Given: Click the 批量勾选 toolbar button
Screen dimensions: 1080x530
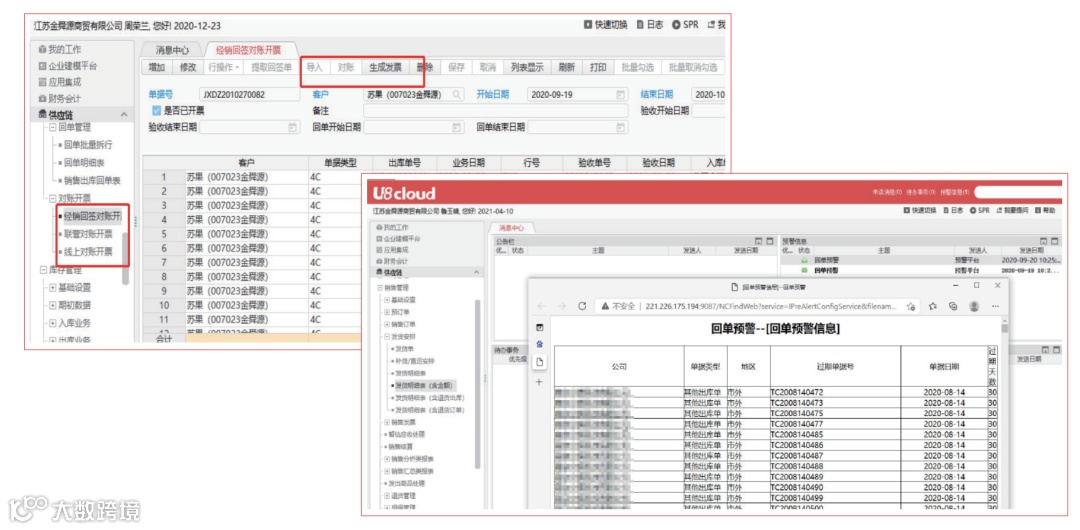Looking at the screenshot, I should (x=637, y=68).
